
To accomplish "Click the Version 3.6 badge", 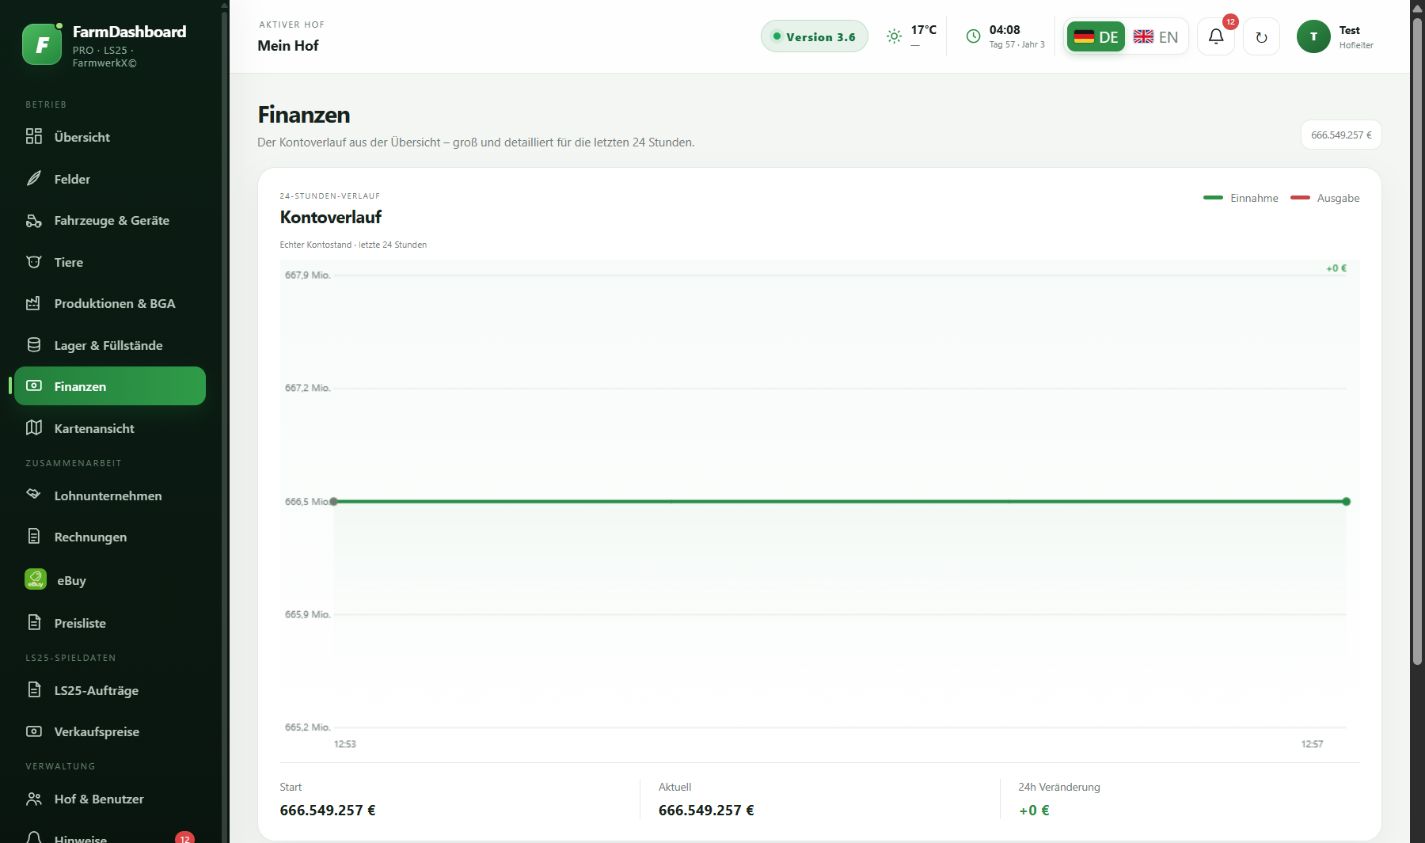I will (814, 37).
